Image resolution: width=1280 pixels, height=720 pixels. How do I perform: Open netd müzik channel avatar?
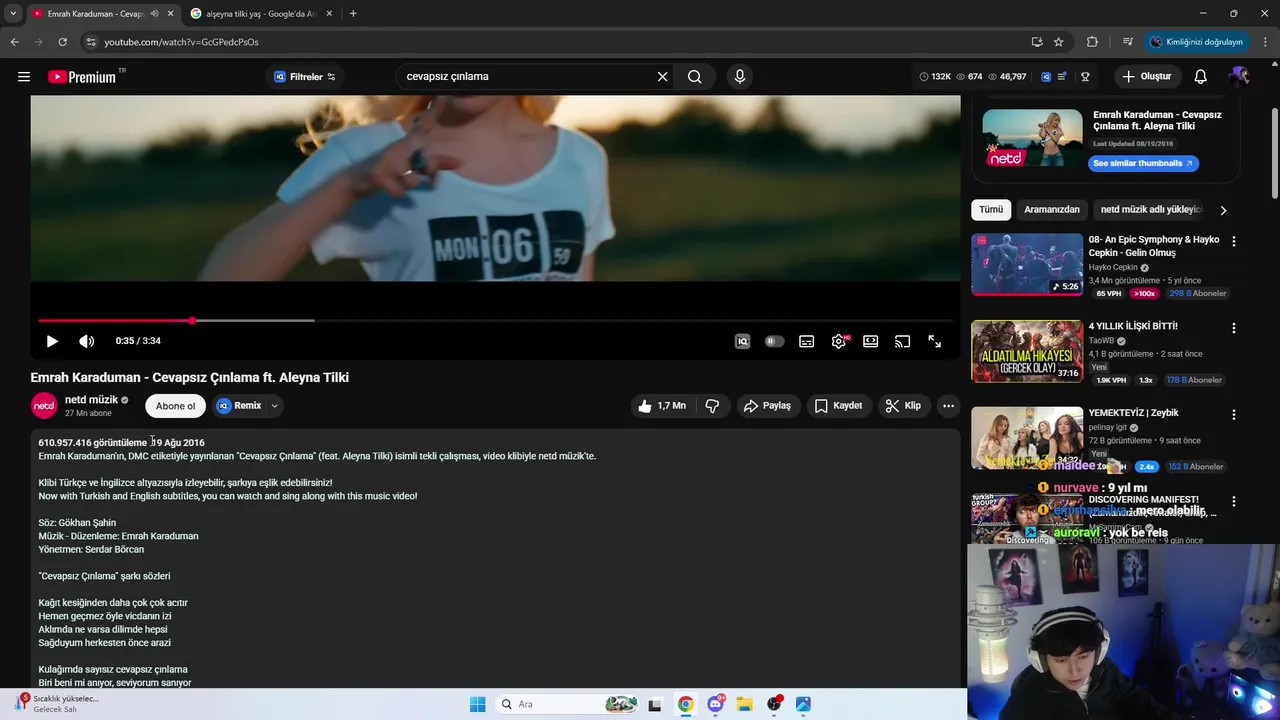(44, 405)
